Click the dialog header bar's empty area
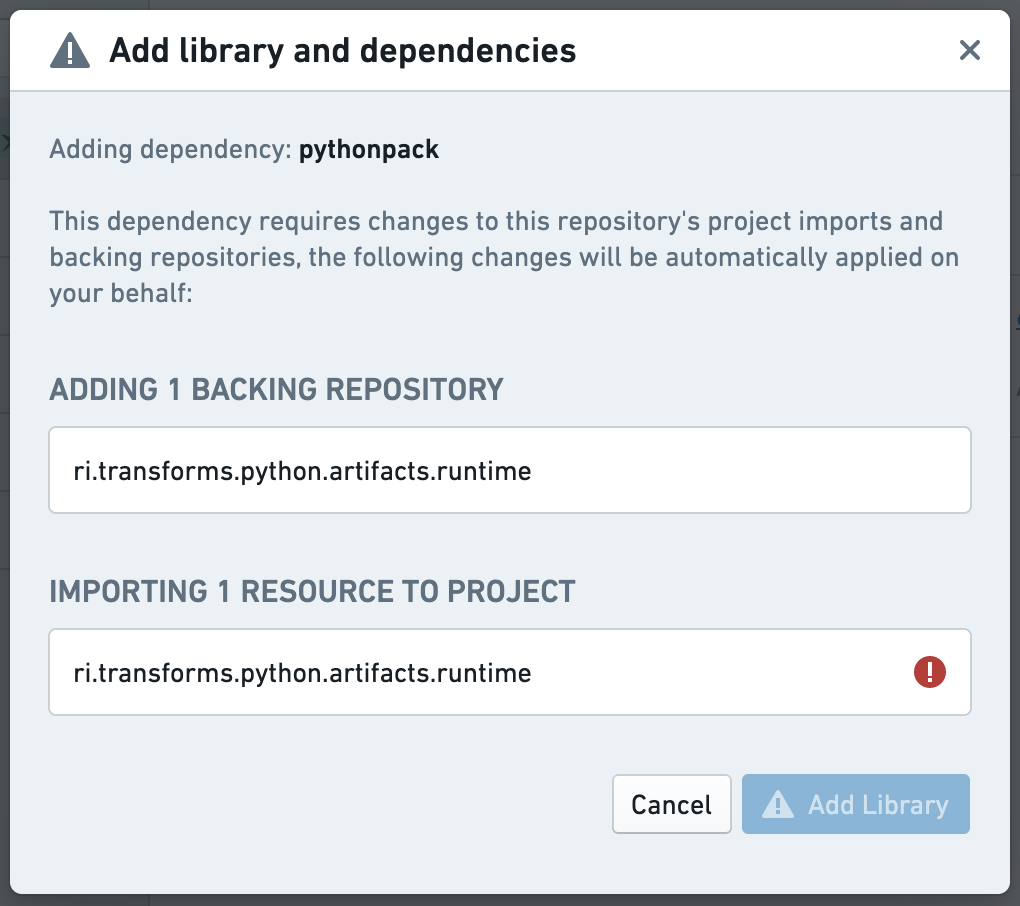The height and width of the screenshot is (906, 1020). tap(760, 50)
